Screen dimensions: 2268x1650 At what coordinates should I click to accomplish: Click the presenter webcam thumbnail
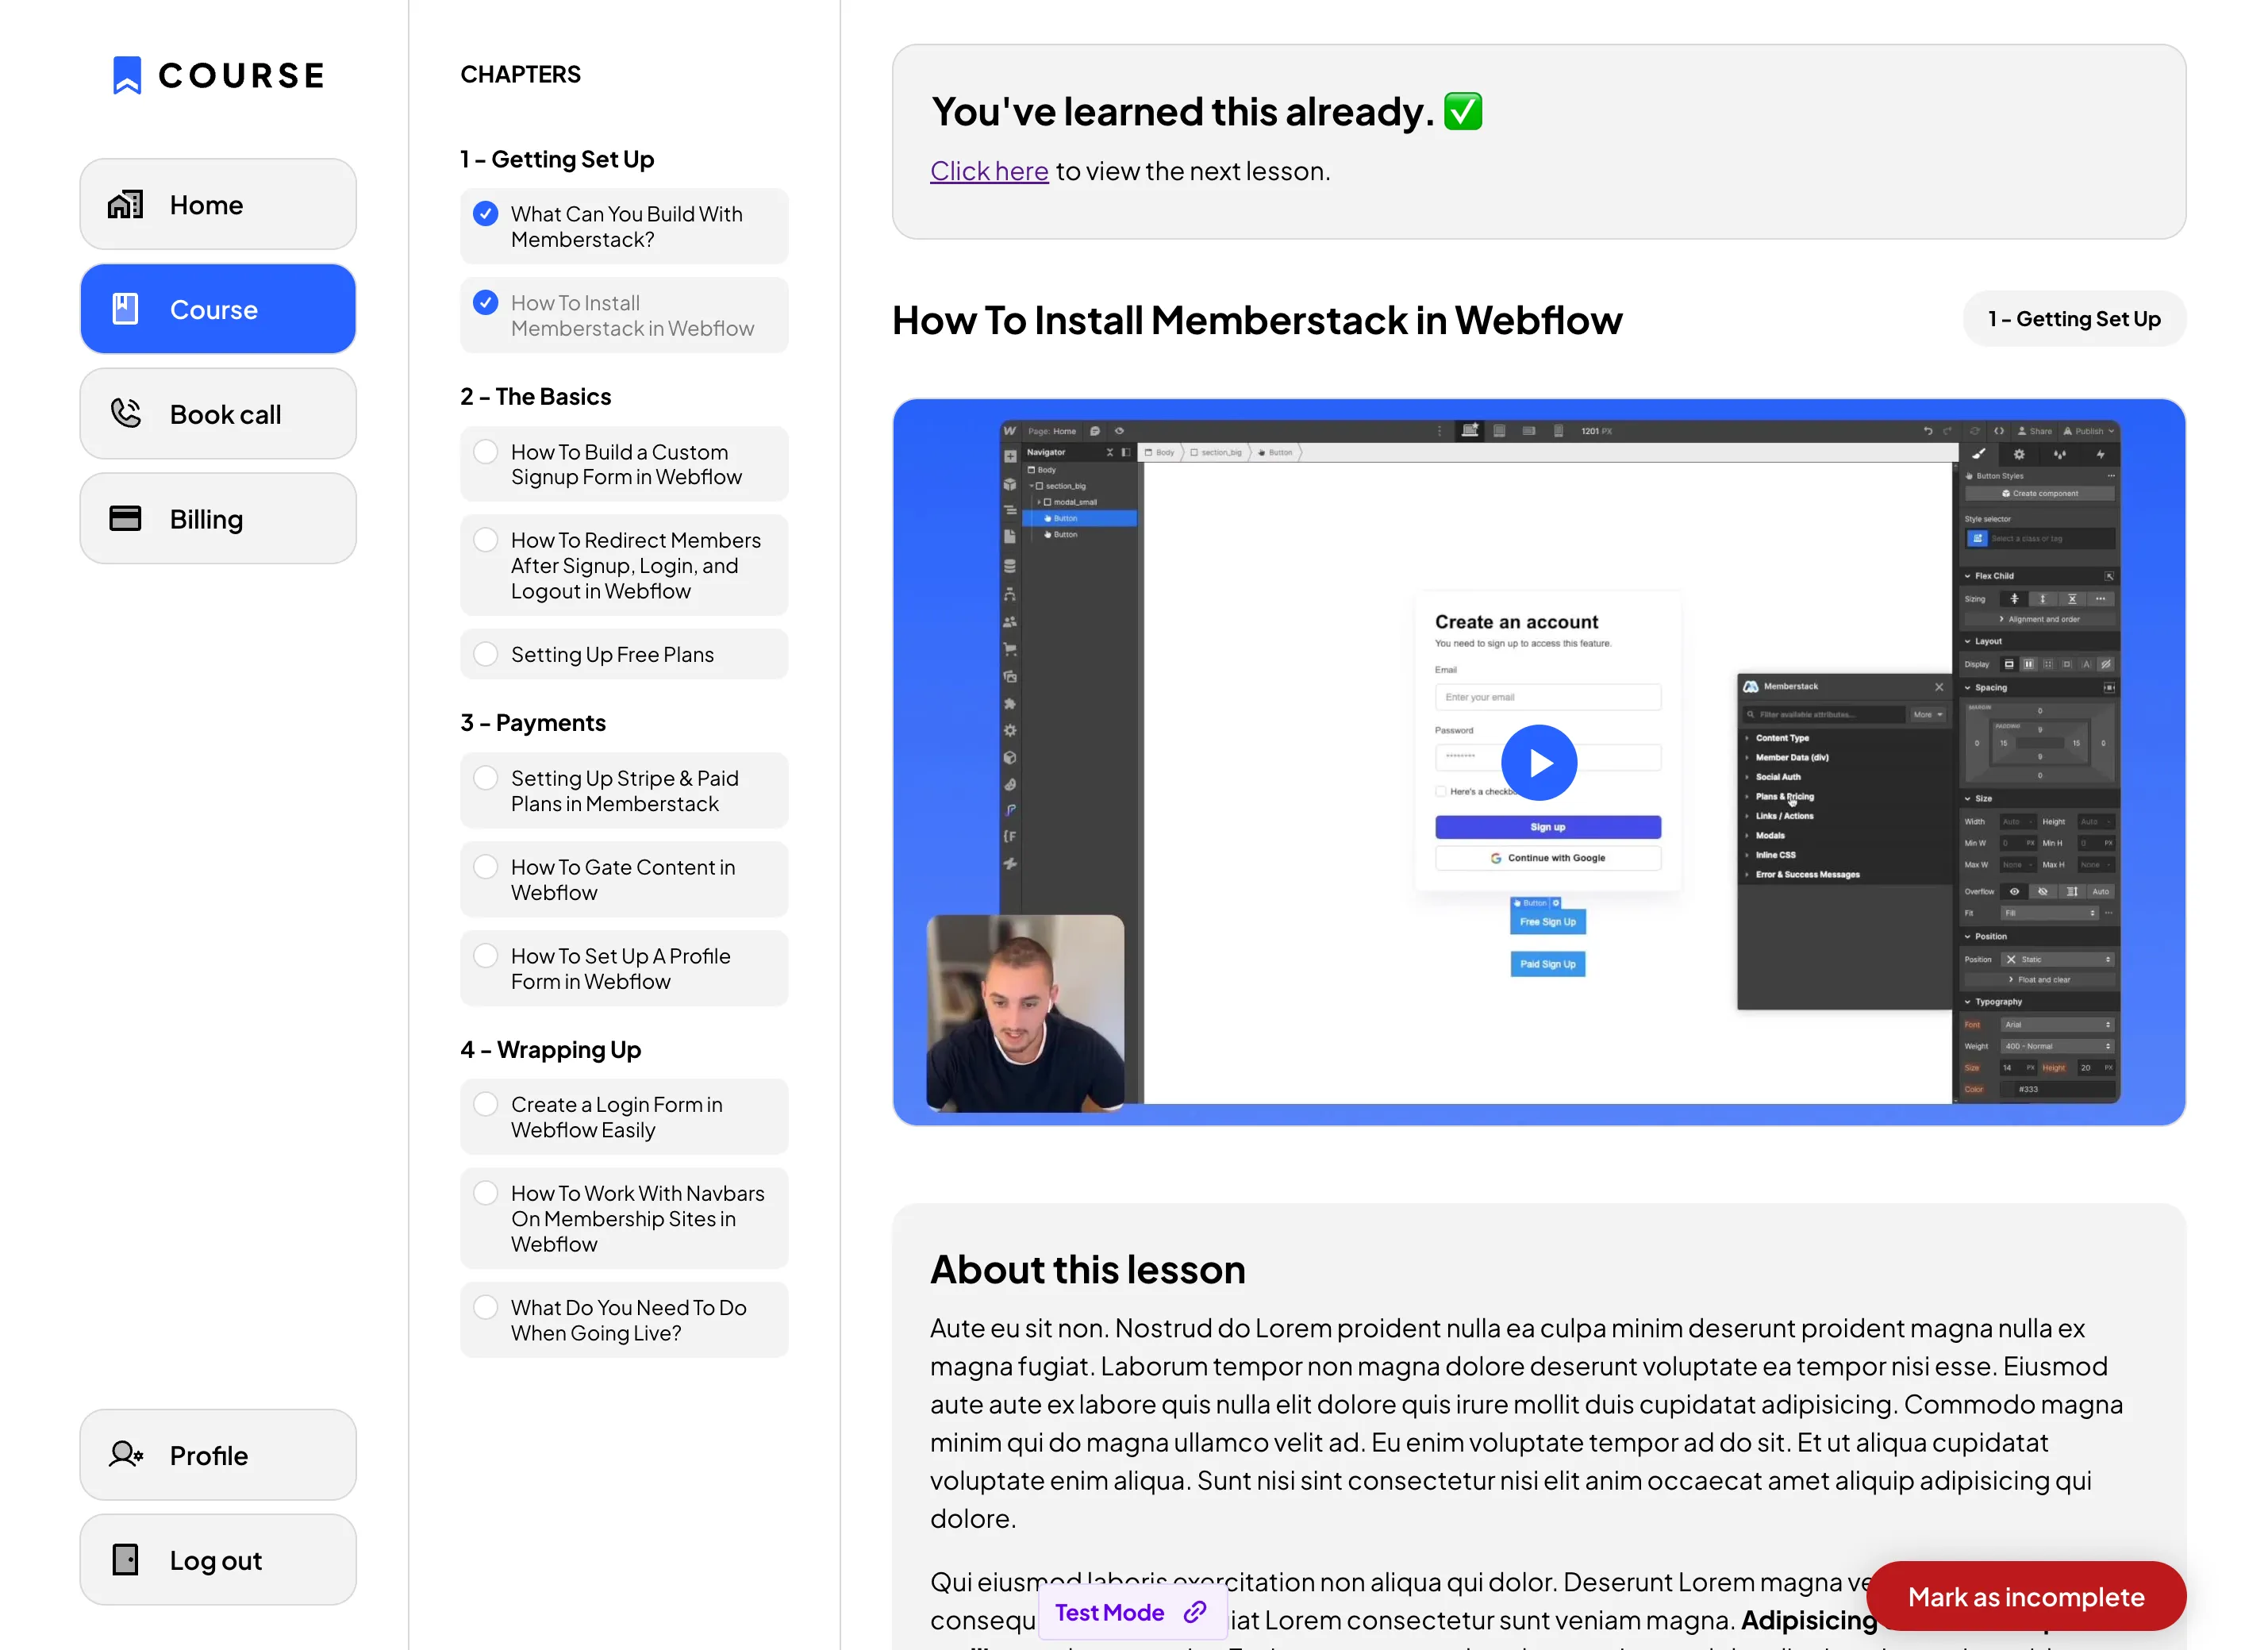coord(1026,1012)
